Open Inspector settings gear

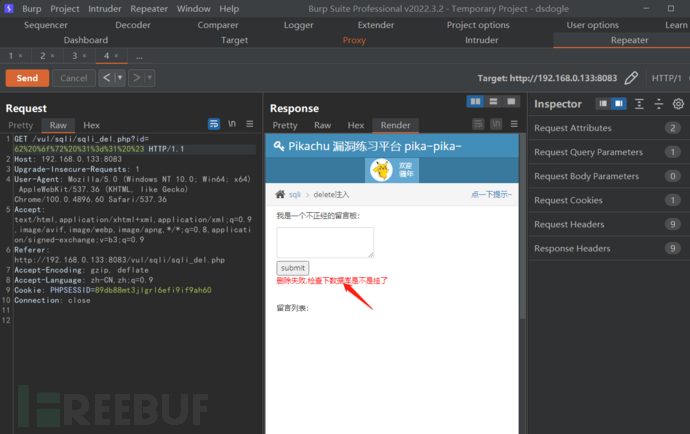pos(678,104)
